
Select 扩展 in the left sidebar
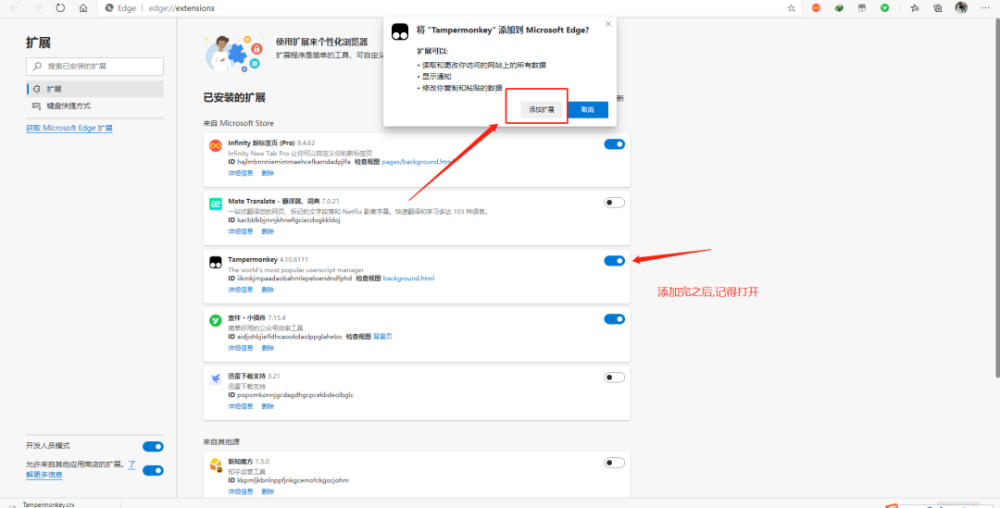click(94, 89)
